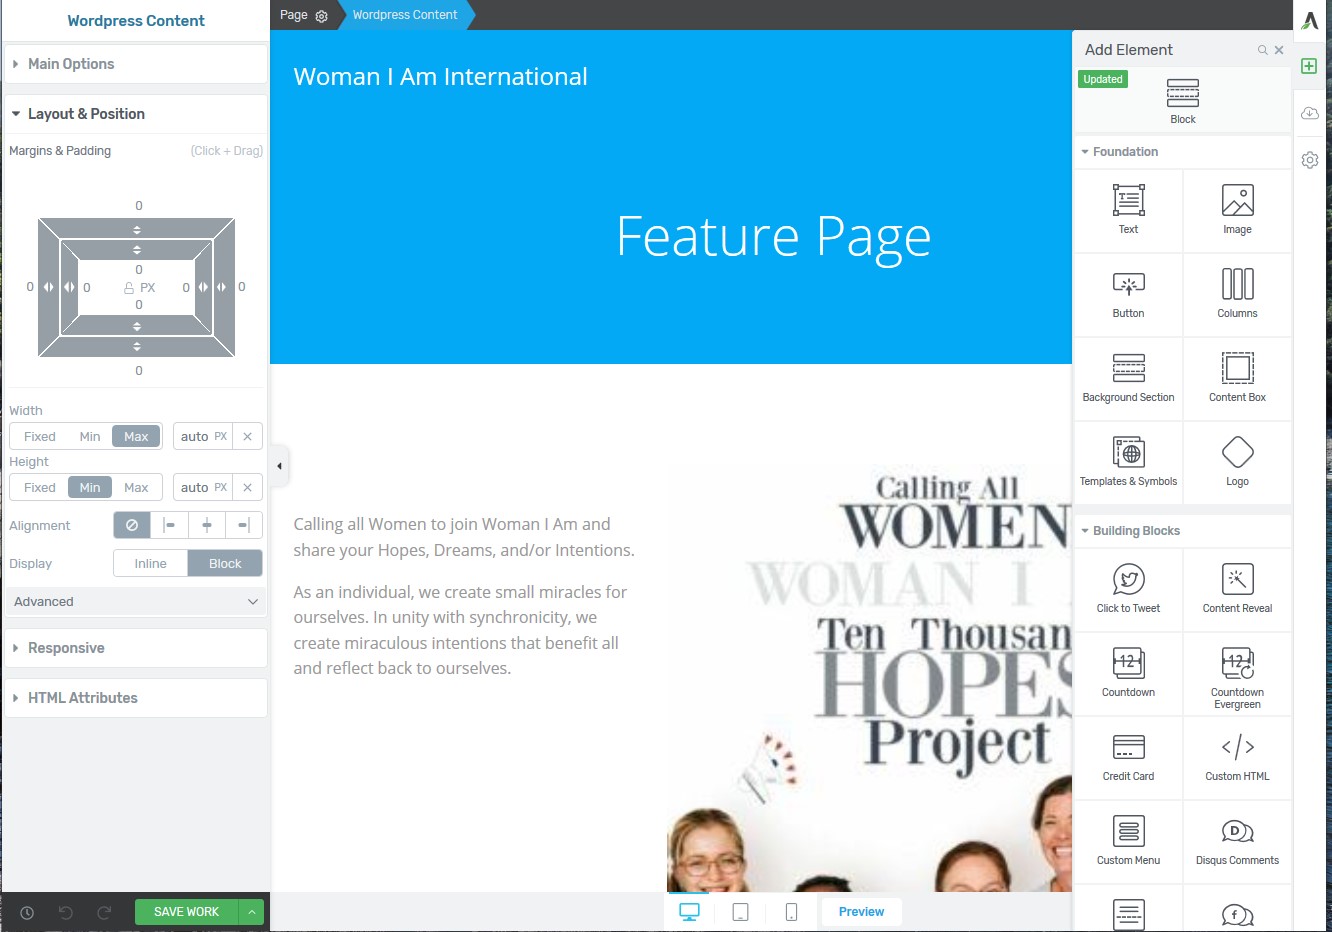Open the Save Work dropdown arrow
The height and width of the screenshot is (932, 1332).
pyautogui.click(x=252, y=912)
